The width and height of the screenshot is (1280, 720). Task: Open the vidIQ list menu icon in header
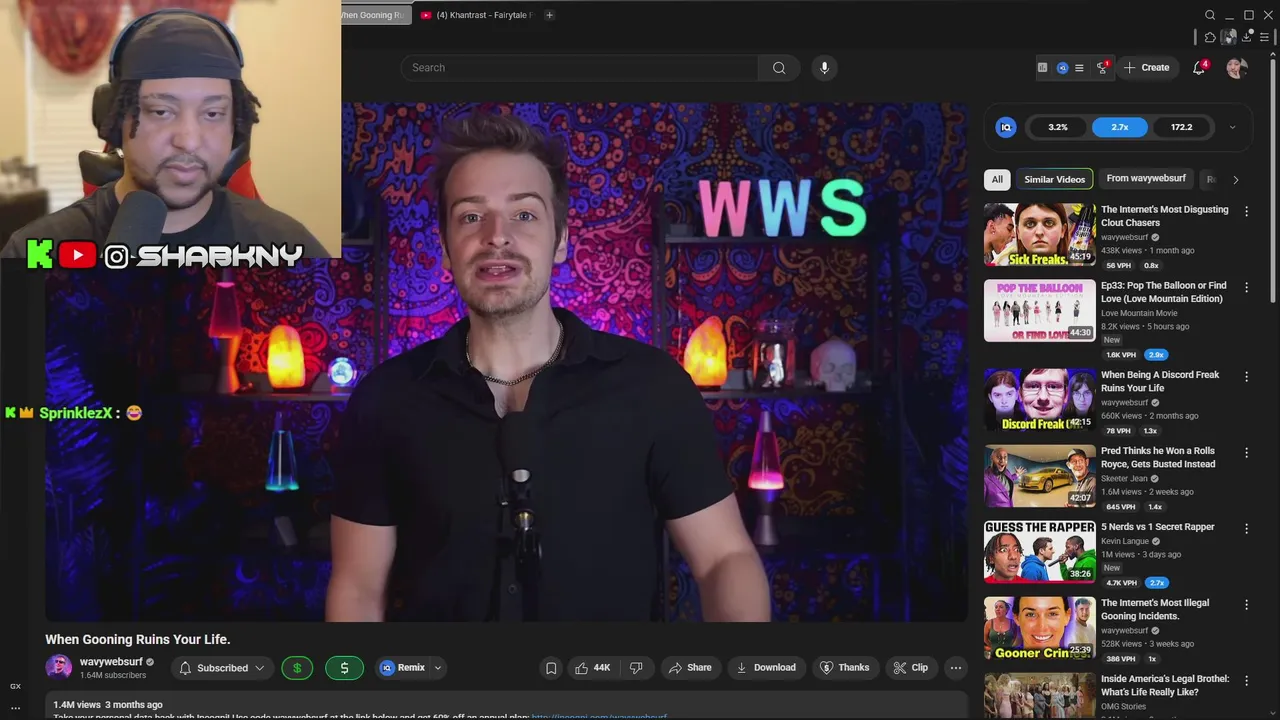coord(1079,68)
